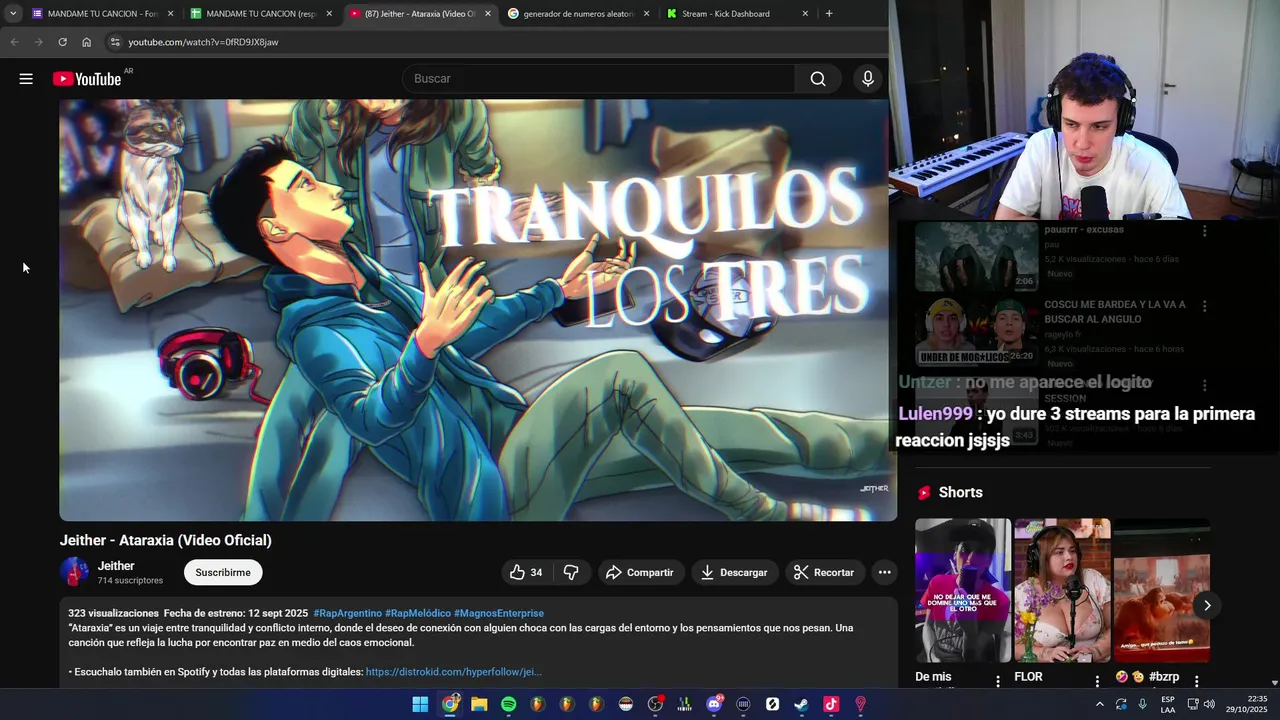The width and height of the screenshot is (1280, 720).
Task: Click 323 visualizaciones text
Action: (113, 613)
